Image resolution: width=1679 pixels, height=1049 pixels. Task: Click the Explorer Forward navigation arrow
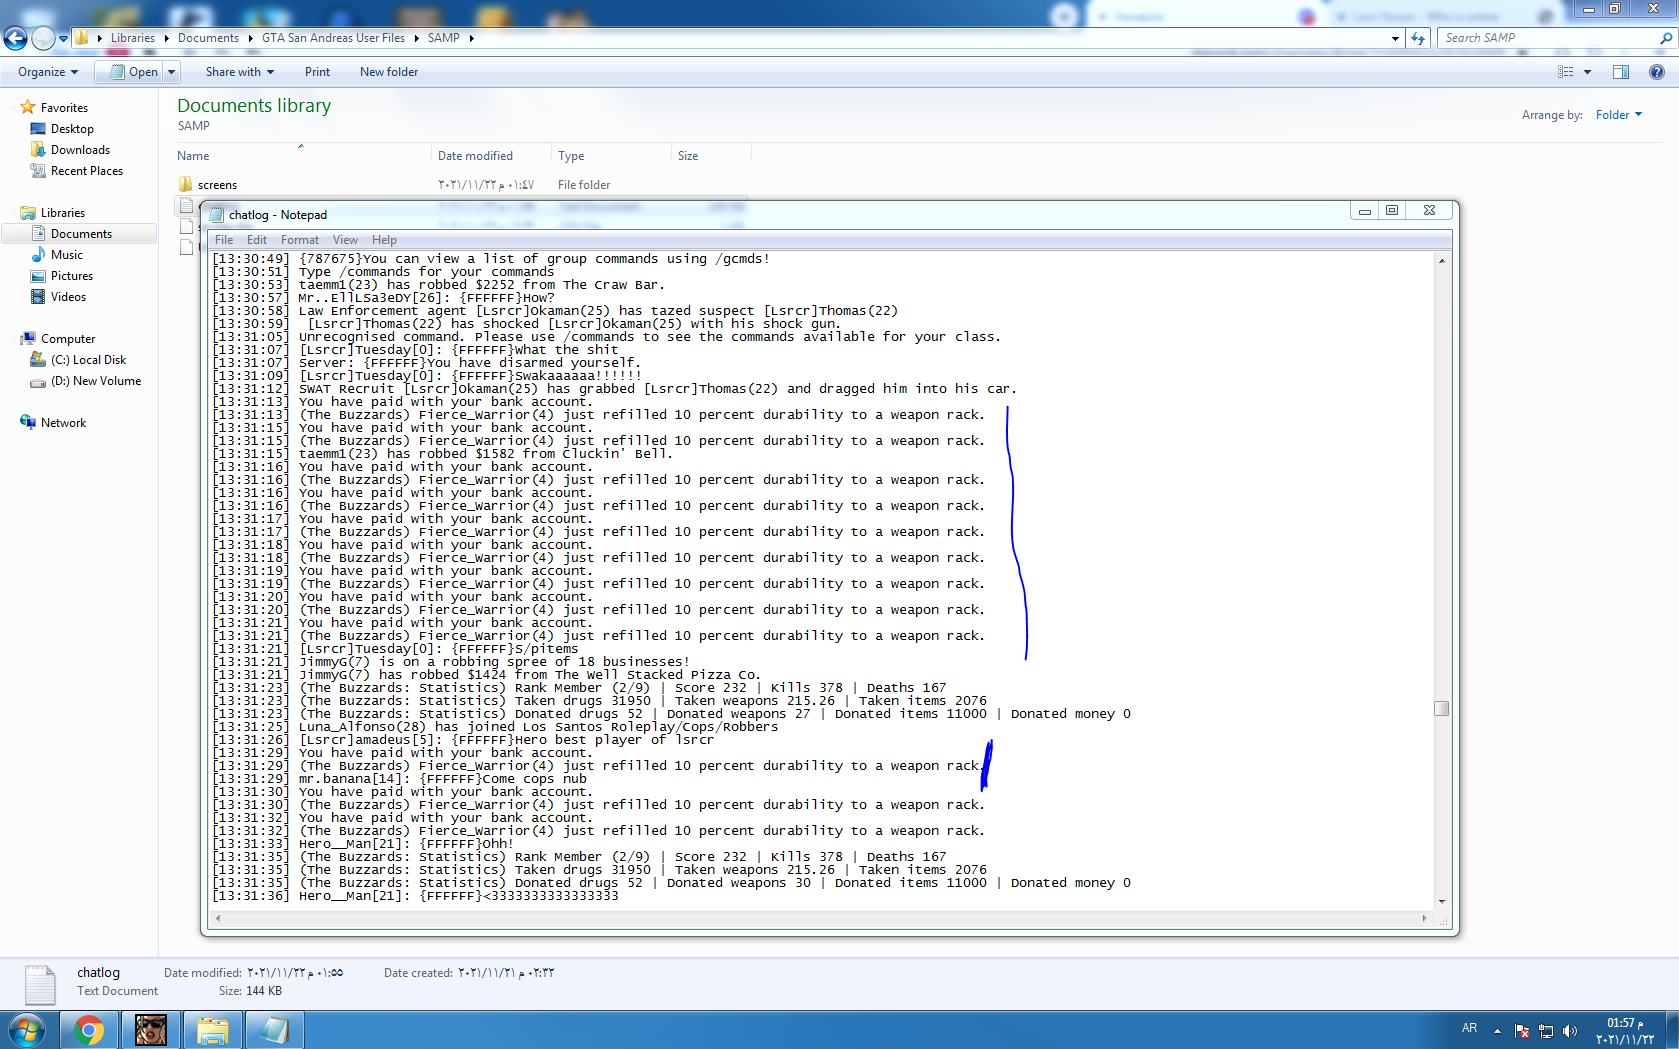pos(43,38)
